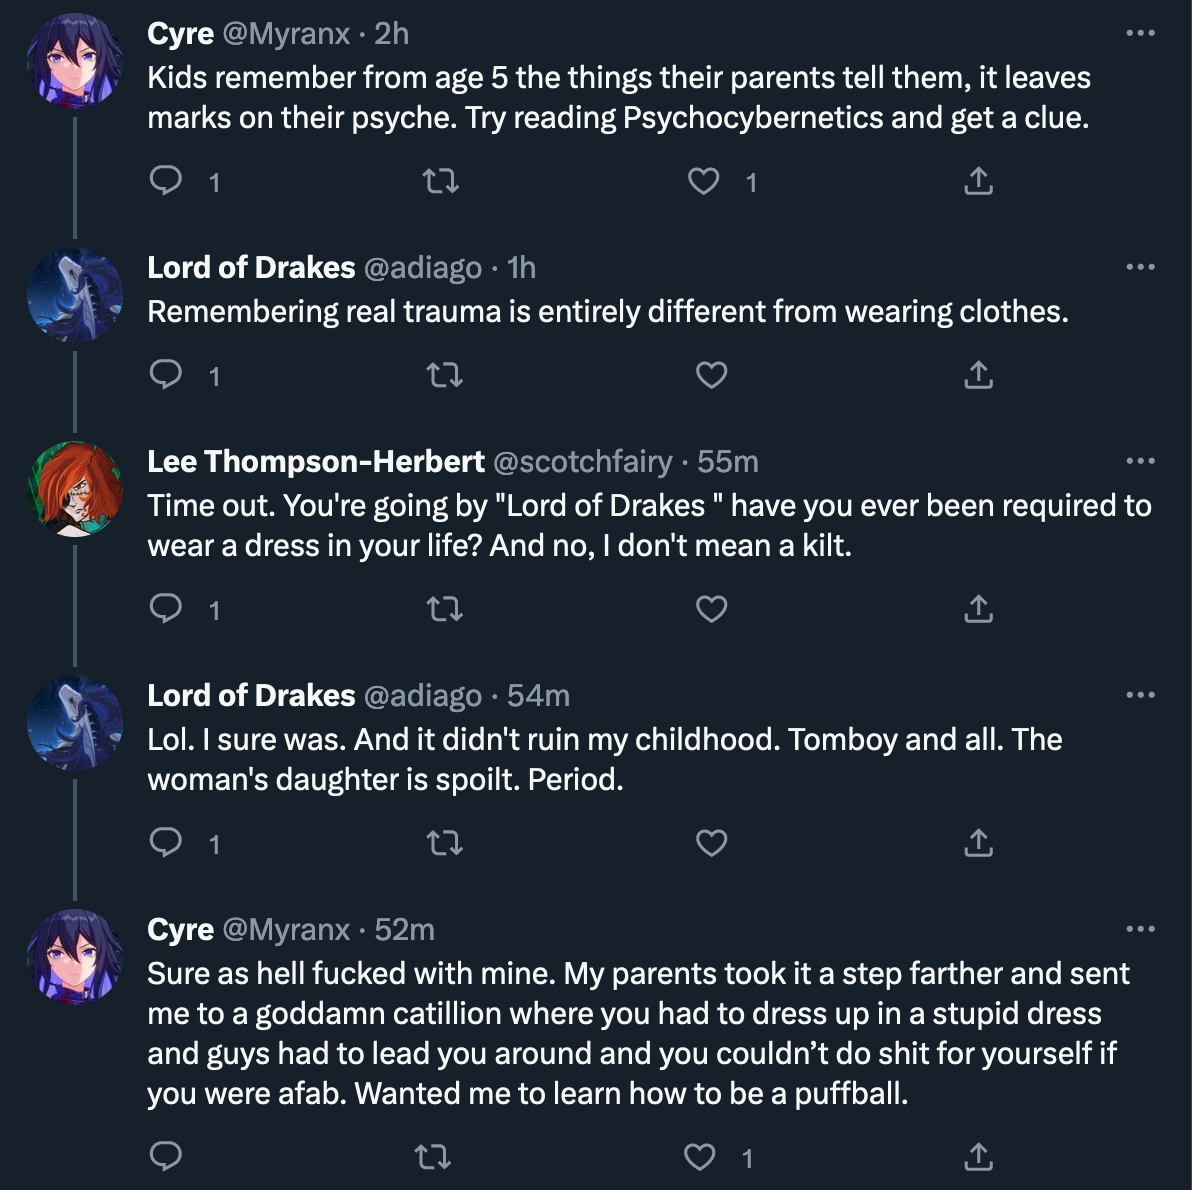
Task: Open more options on Lee Thompson-Herbert's tweet
Action: click(x=1140, y=461)
